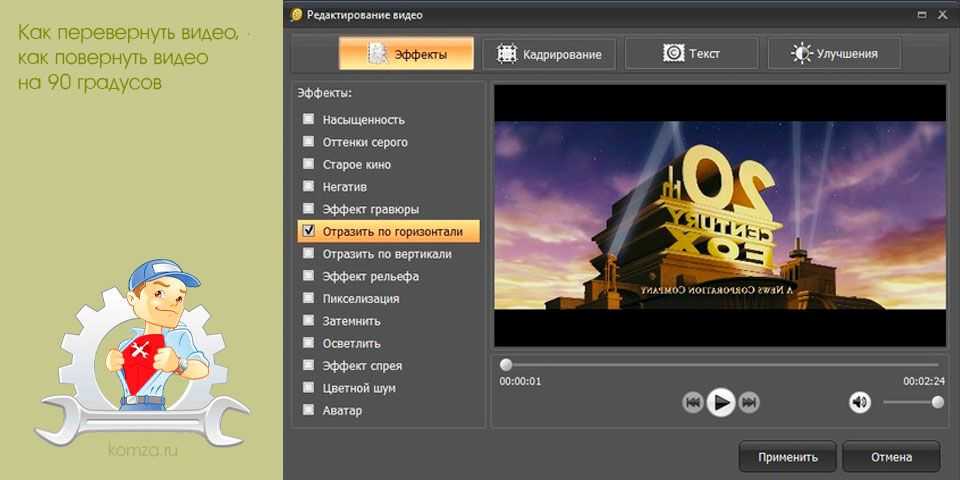Enable the Эффект гравюры checkbox
The height and width of the screenshot is (480, 960).
[309, 209]
